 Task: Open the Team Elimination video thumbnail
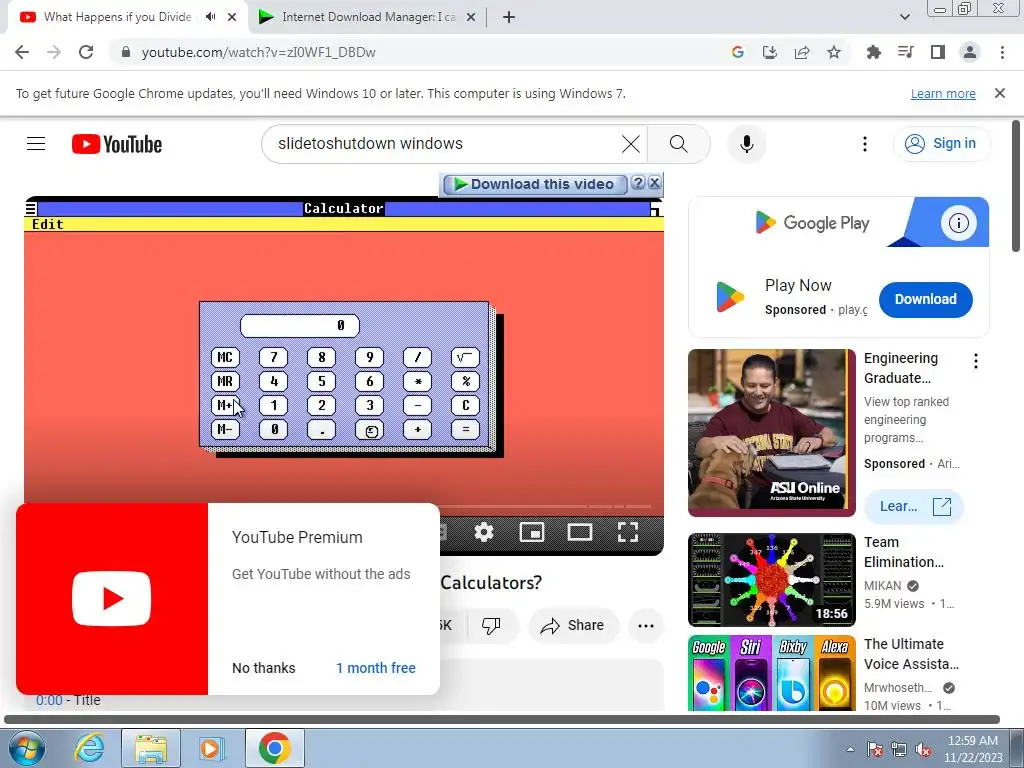coord(771,580)
